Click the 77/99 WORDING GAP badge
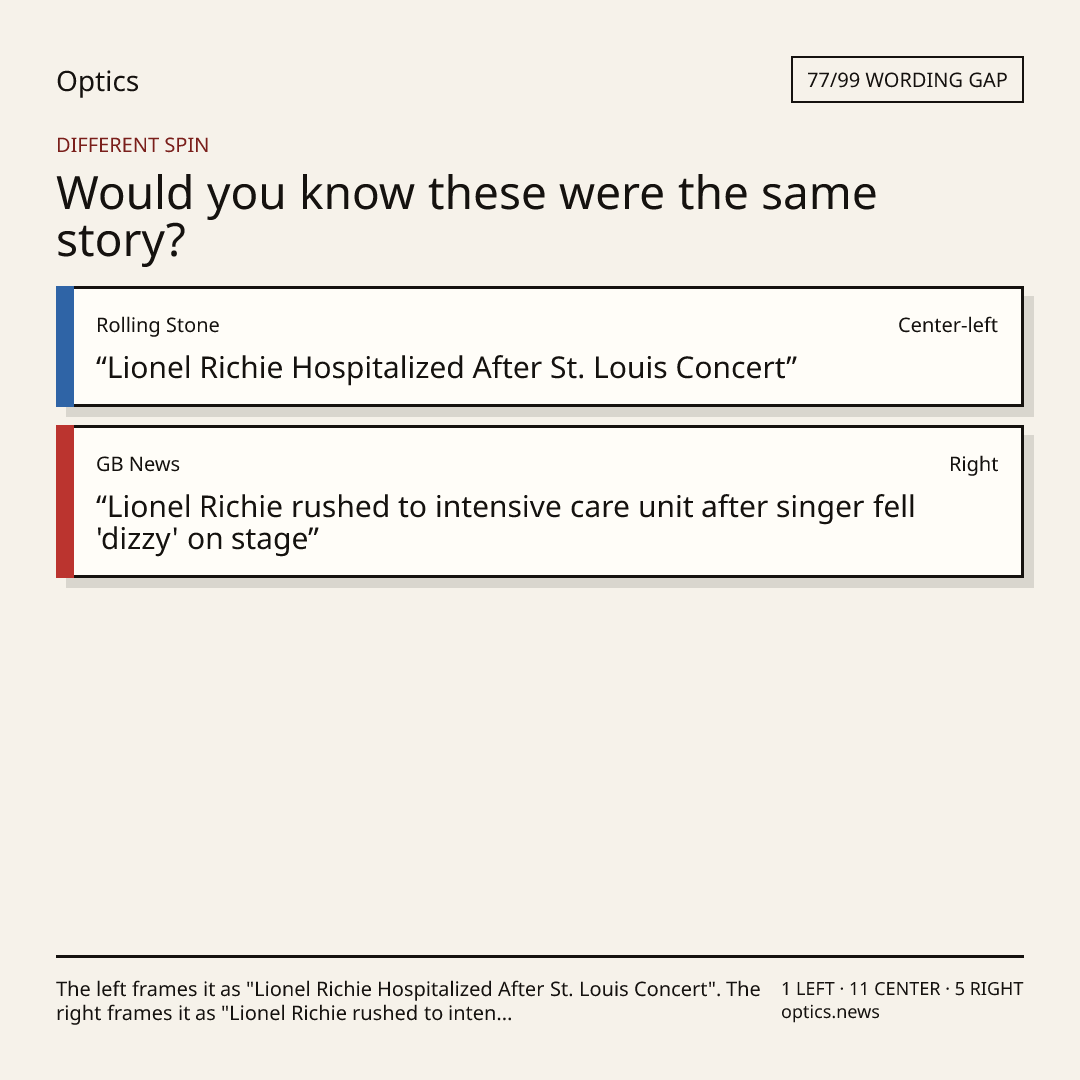The height and width of the screenshot is (1080, 1080). [x=907, y=80]
